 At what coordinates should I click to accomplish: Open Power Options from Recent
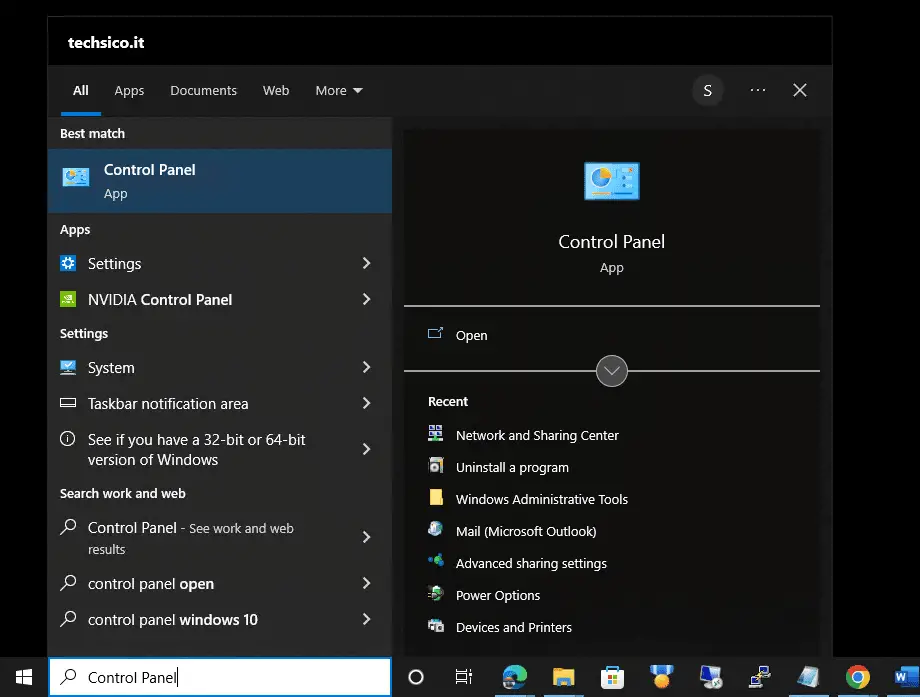[x=484, y=595]
